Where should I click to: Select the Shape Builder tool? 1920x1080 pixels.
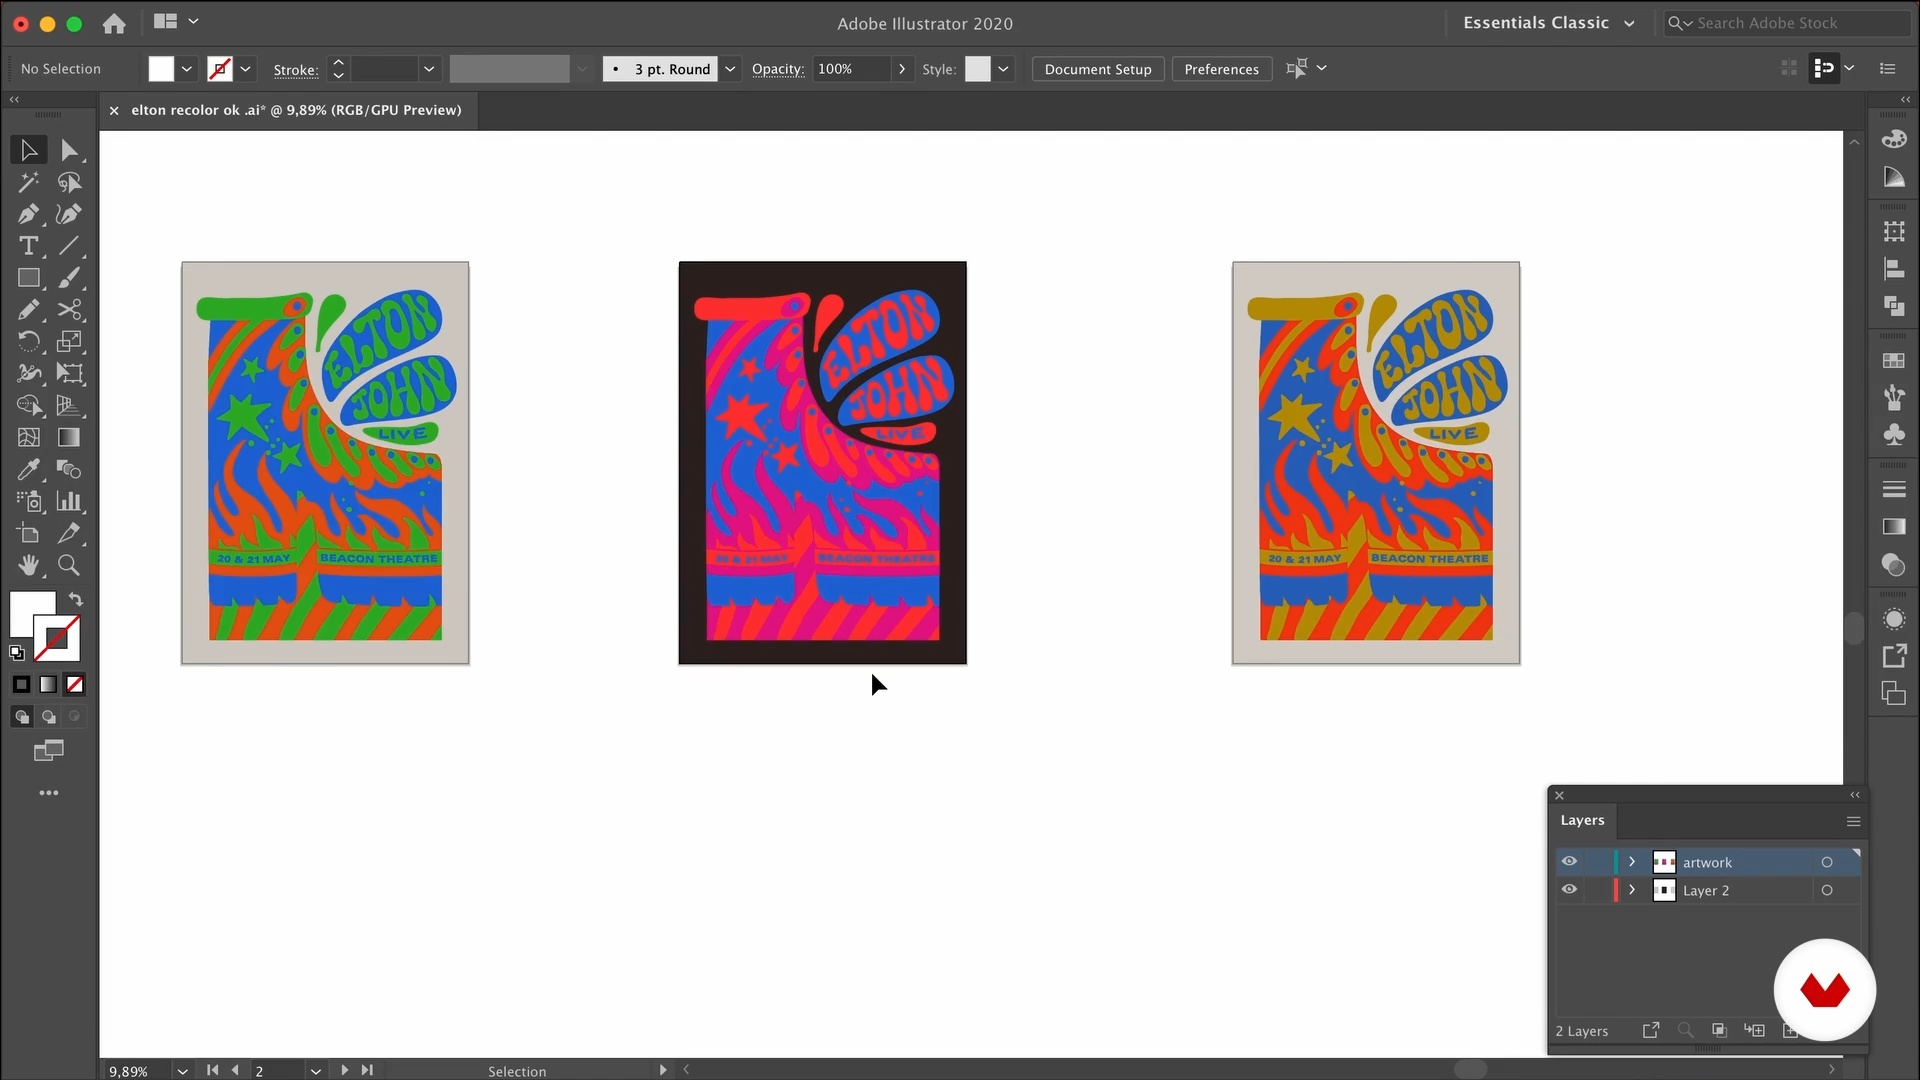click(28, 406)
